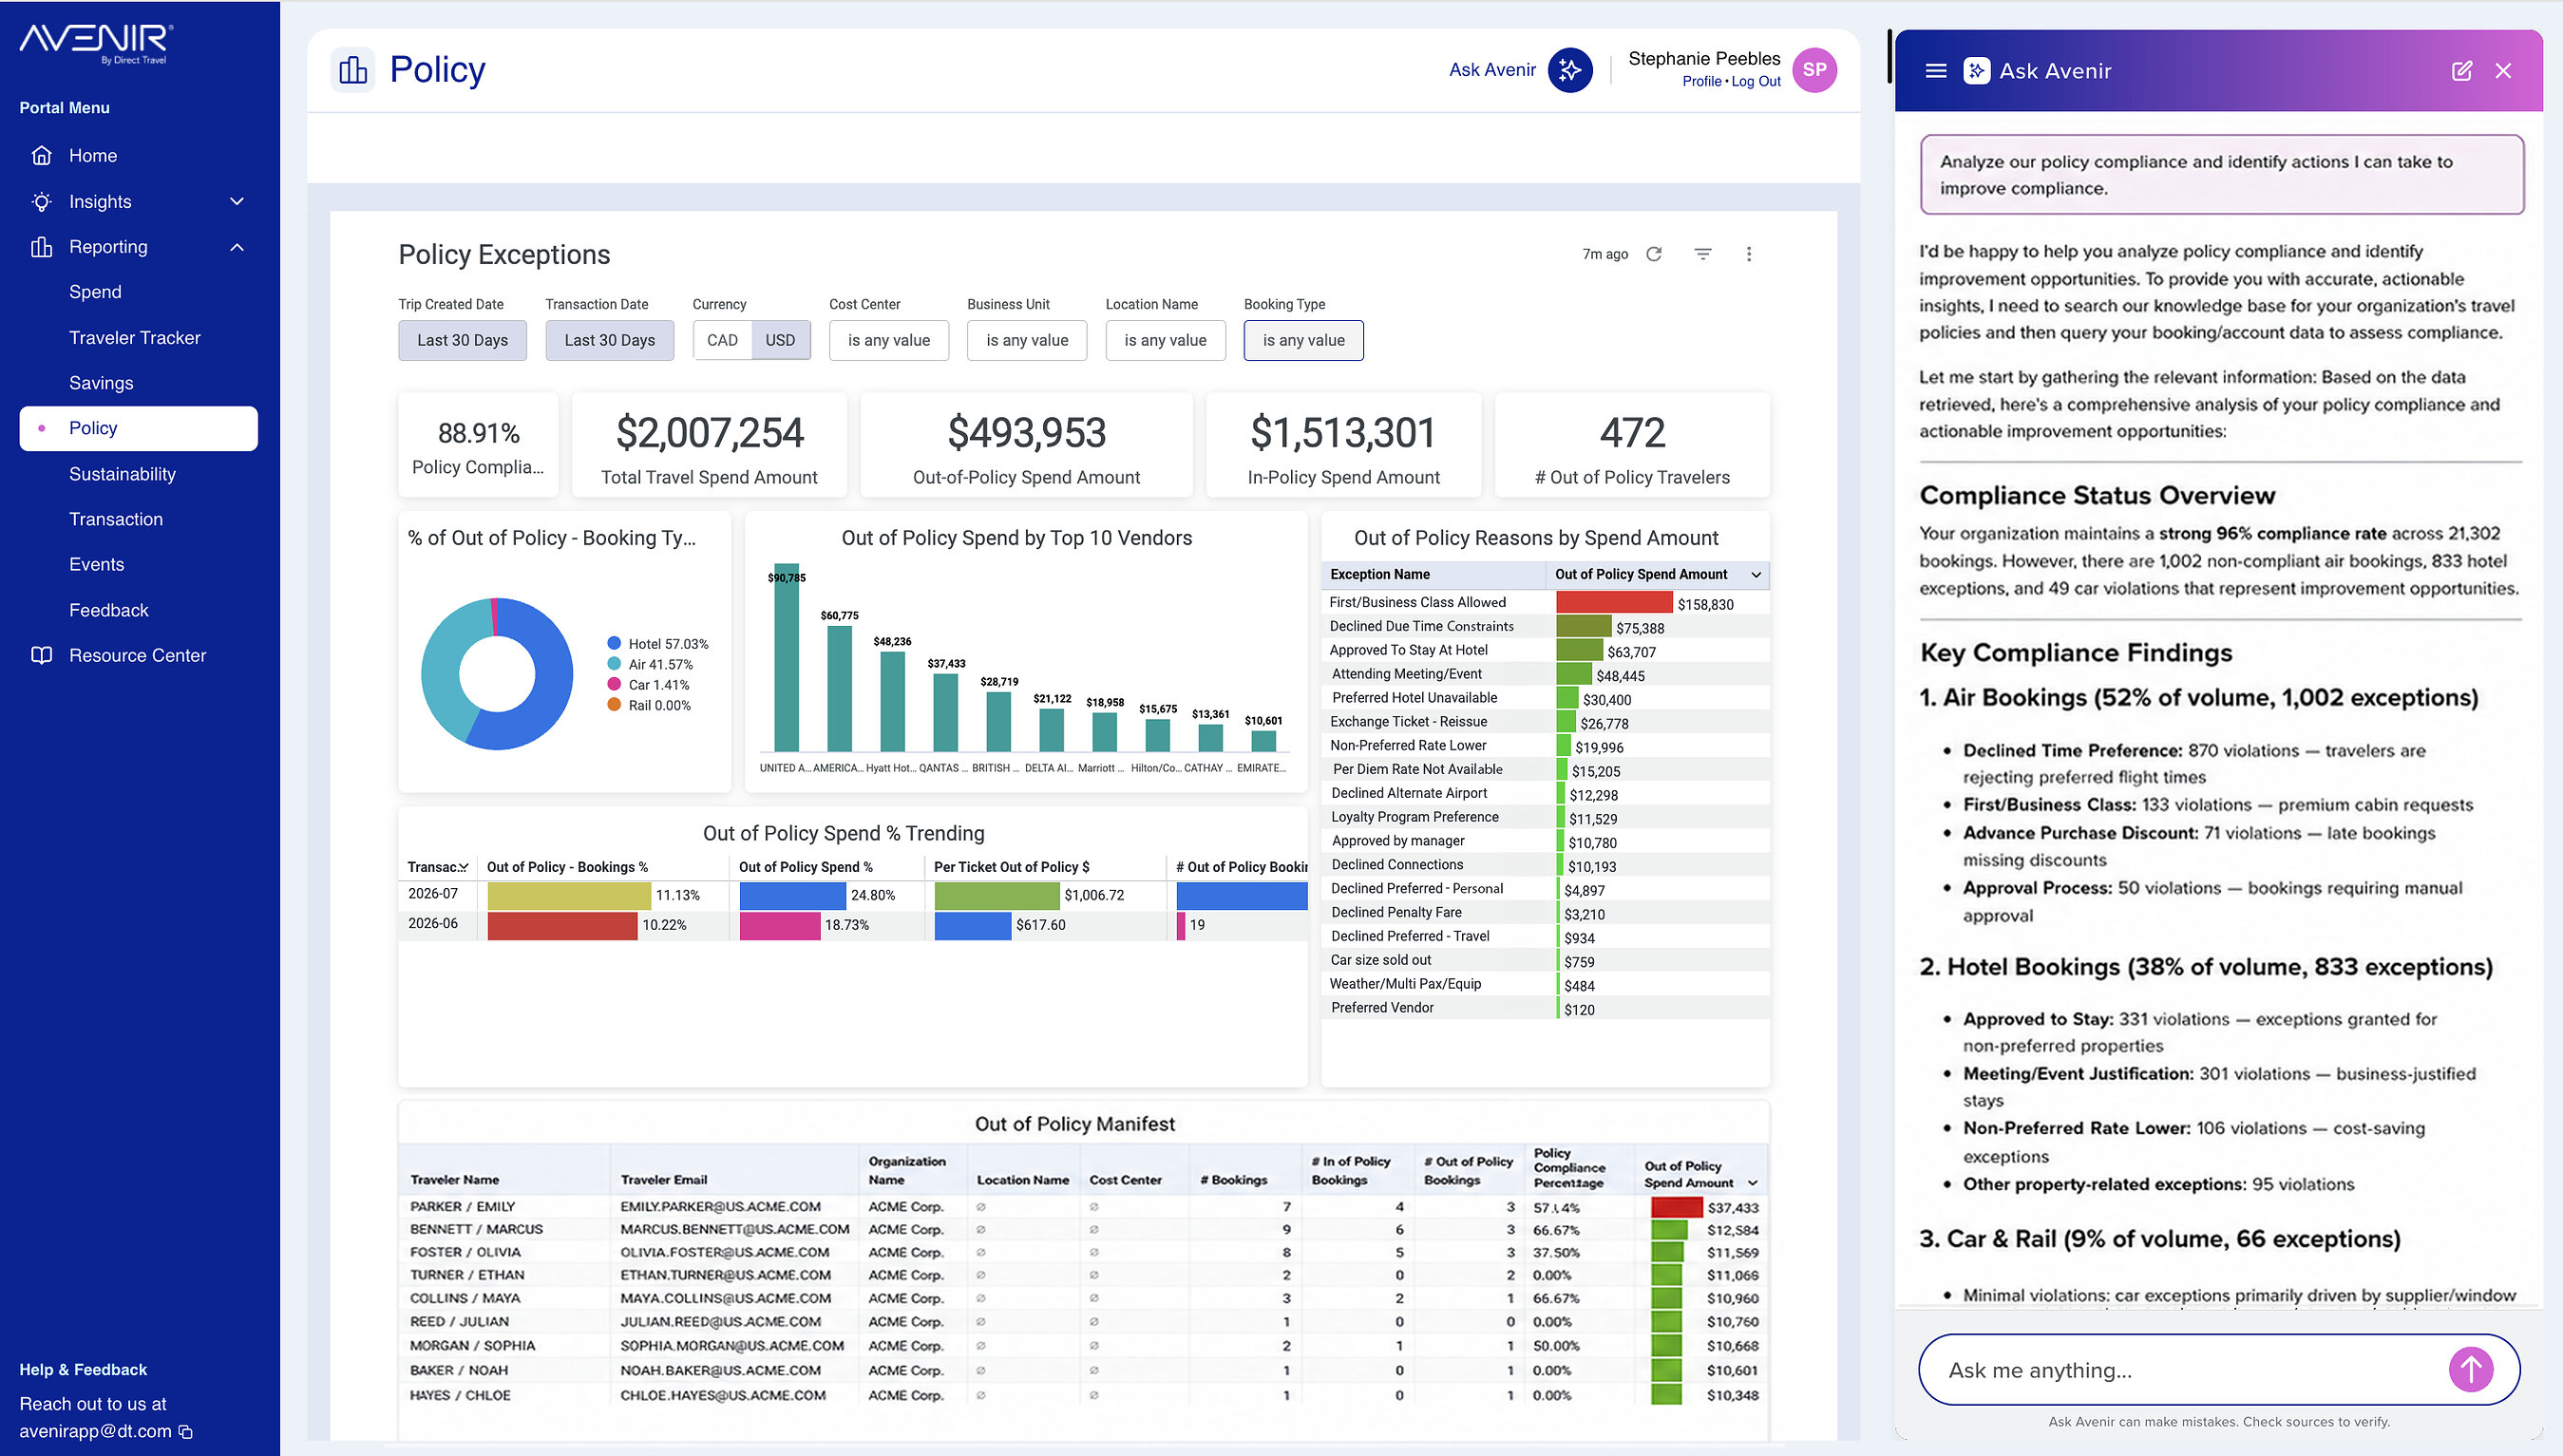
Task: Click the avenirapp@dt.com email link
Action: point(95,1431)
